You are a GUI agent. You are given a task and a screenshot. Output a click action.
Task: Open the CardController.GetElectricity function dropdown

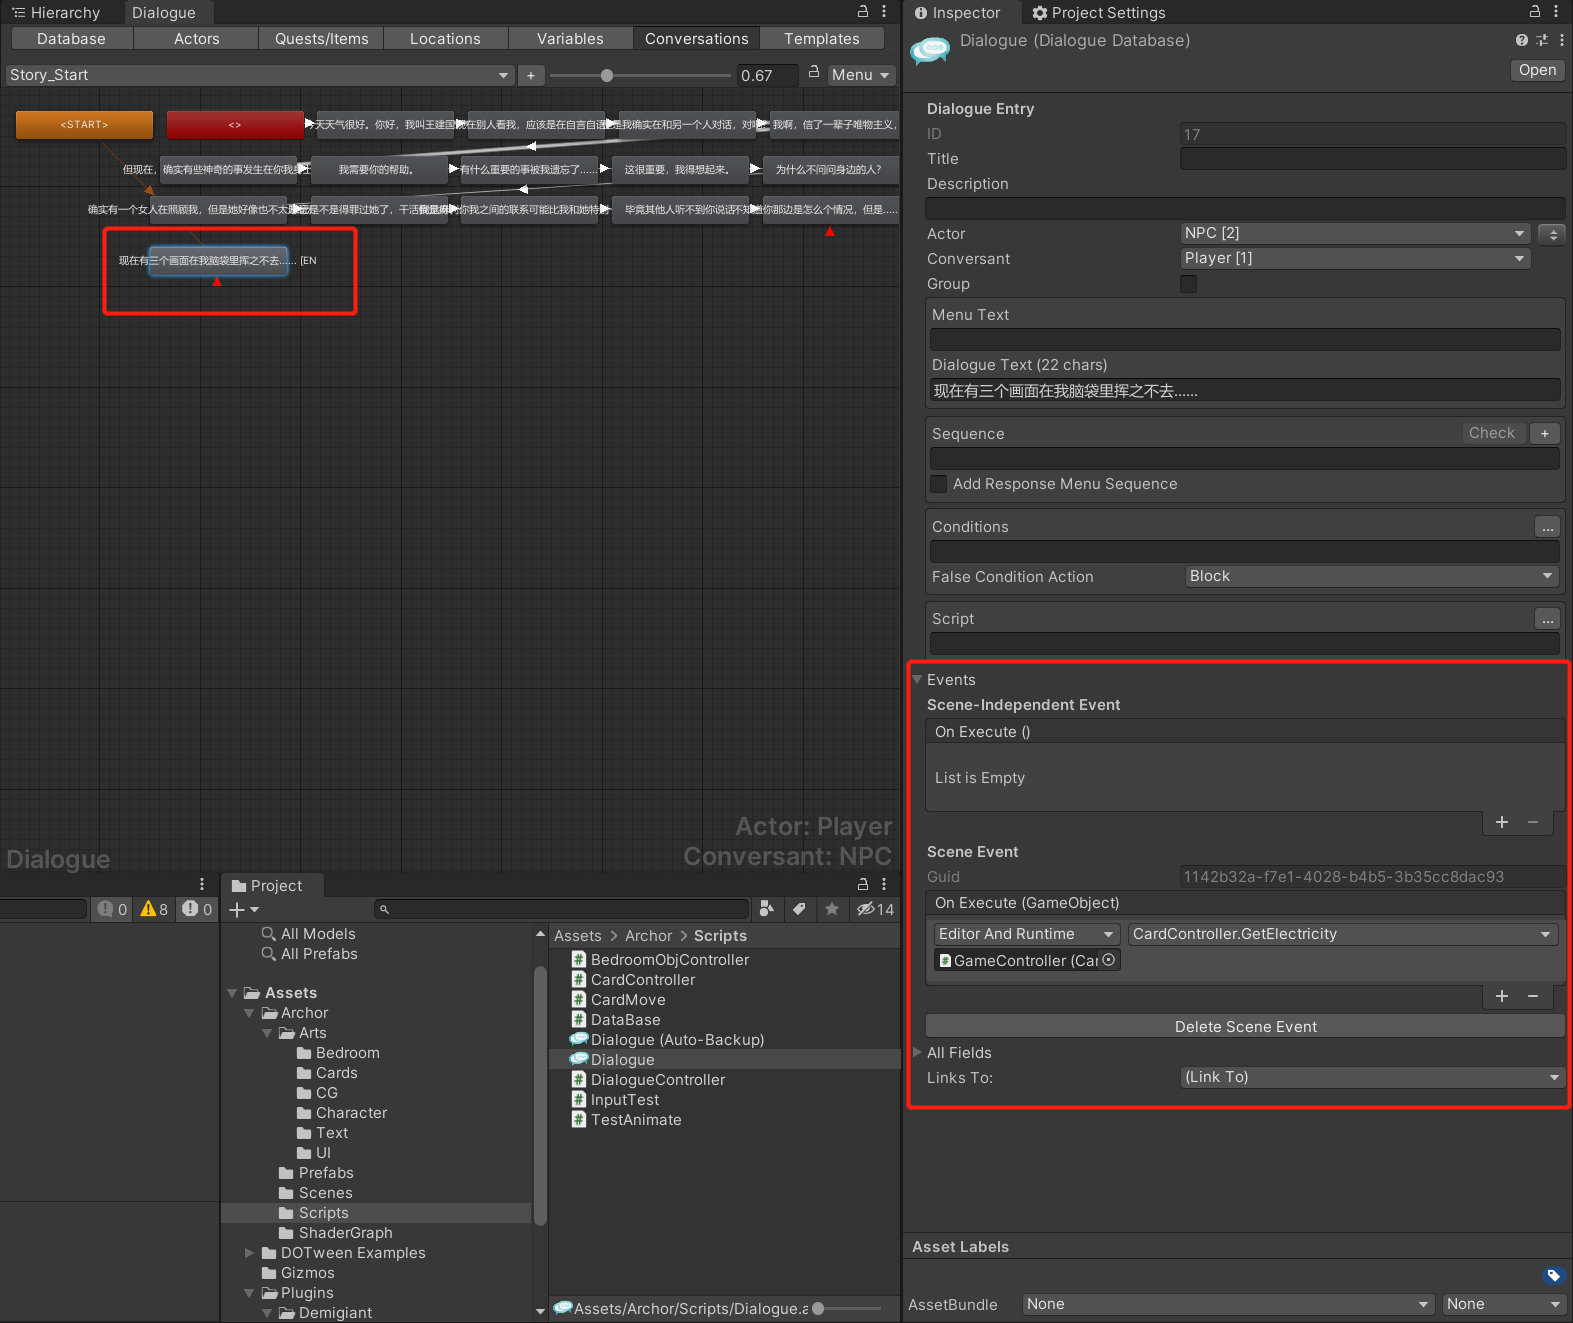coord(1343,934)
